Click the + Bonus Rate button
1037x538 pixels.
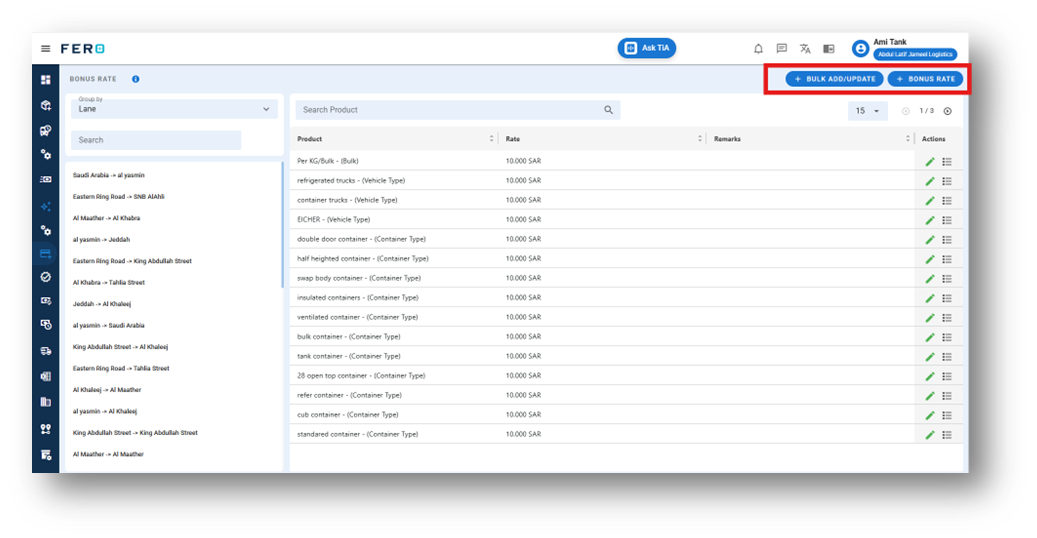pyautogui.click(x=925, y=79)
